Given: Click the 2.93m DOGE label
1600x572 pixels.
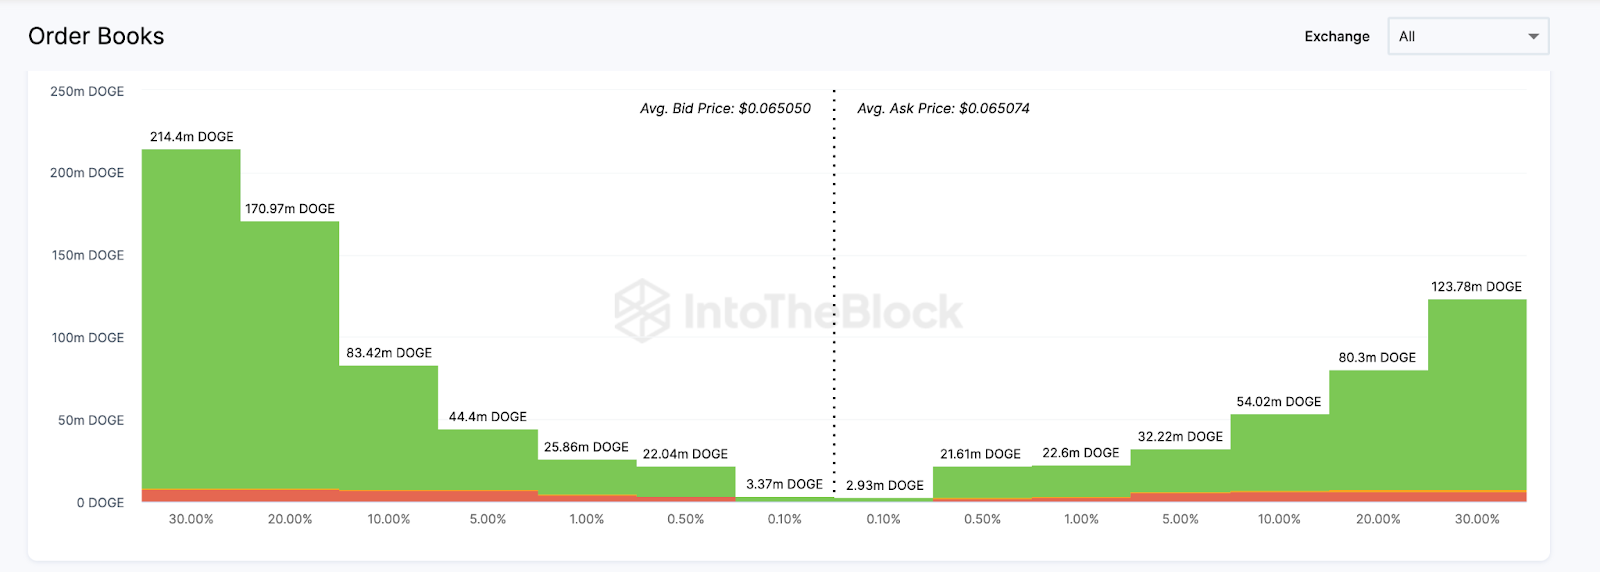Looking at the screenshot, I should pos(885,485).
